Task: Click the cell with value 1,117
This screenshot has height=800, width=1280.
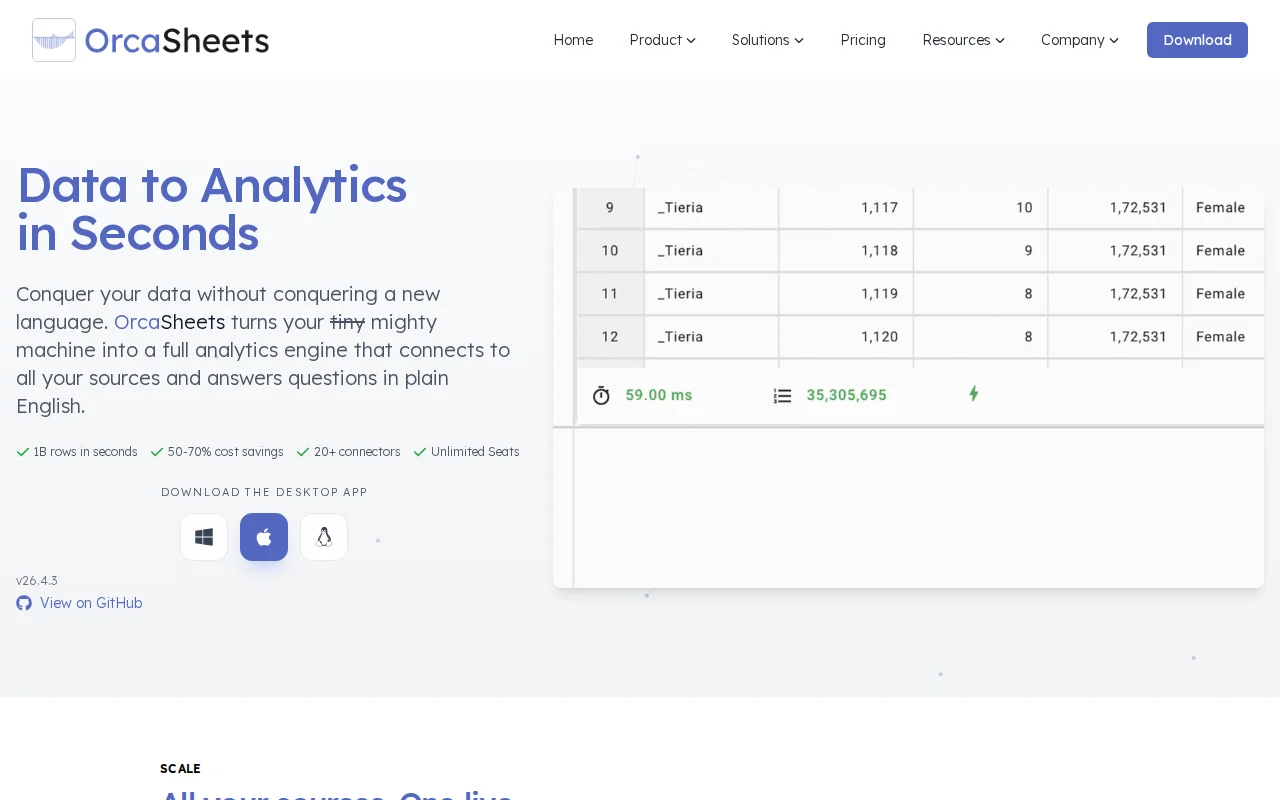Action: pos(846,208)
